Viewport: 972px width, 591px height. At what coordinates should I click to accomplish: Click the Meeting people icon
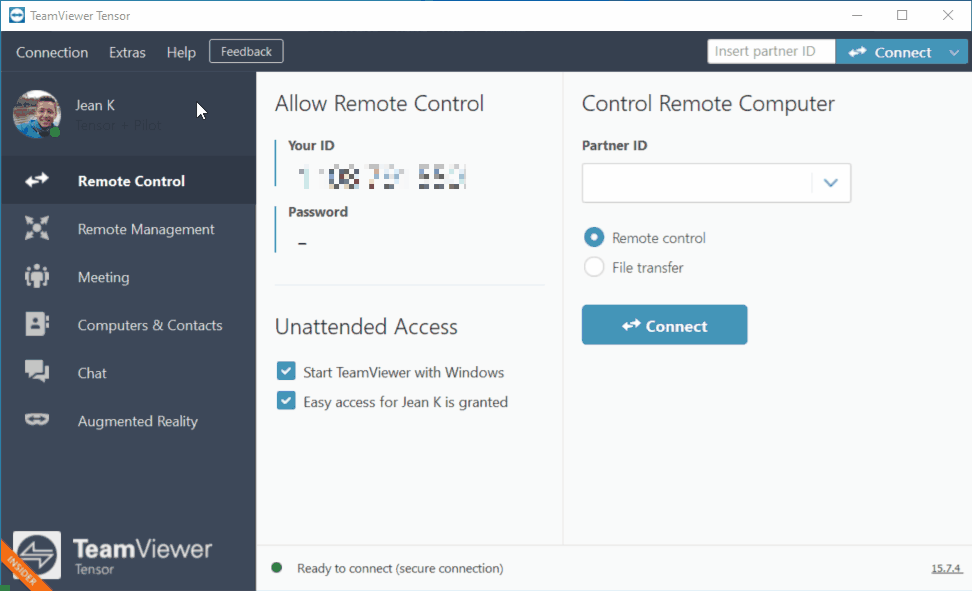coord(37,276)
